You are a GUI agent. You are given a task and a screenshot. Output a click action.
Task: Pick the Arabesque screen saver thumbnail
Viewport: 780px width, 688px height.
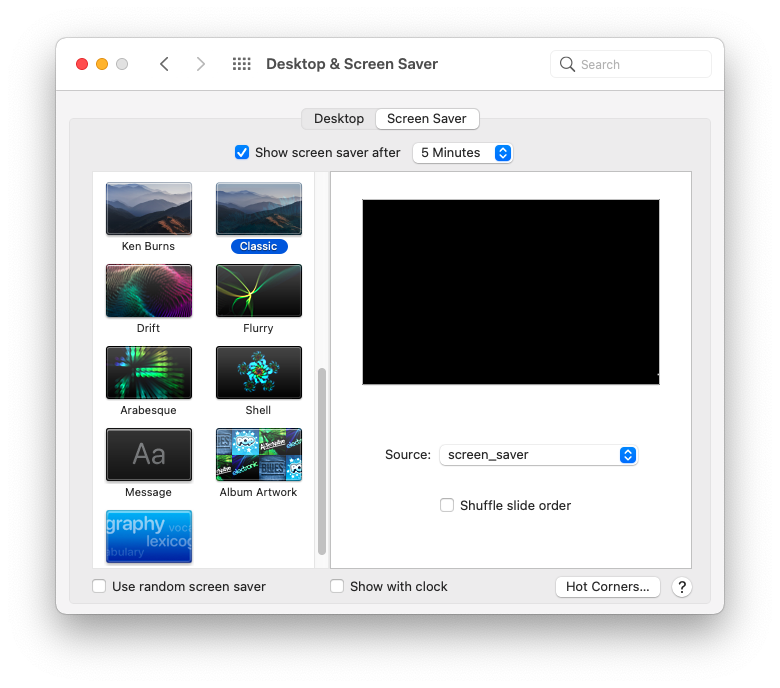[x=149, y=373]
